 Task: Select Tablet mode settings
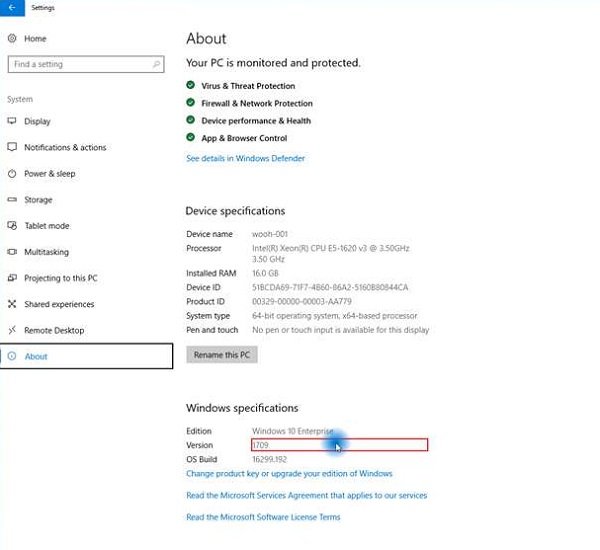point(47,226)
